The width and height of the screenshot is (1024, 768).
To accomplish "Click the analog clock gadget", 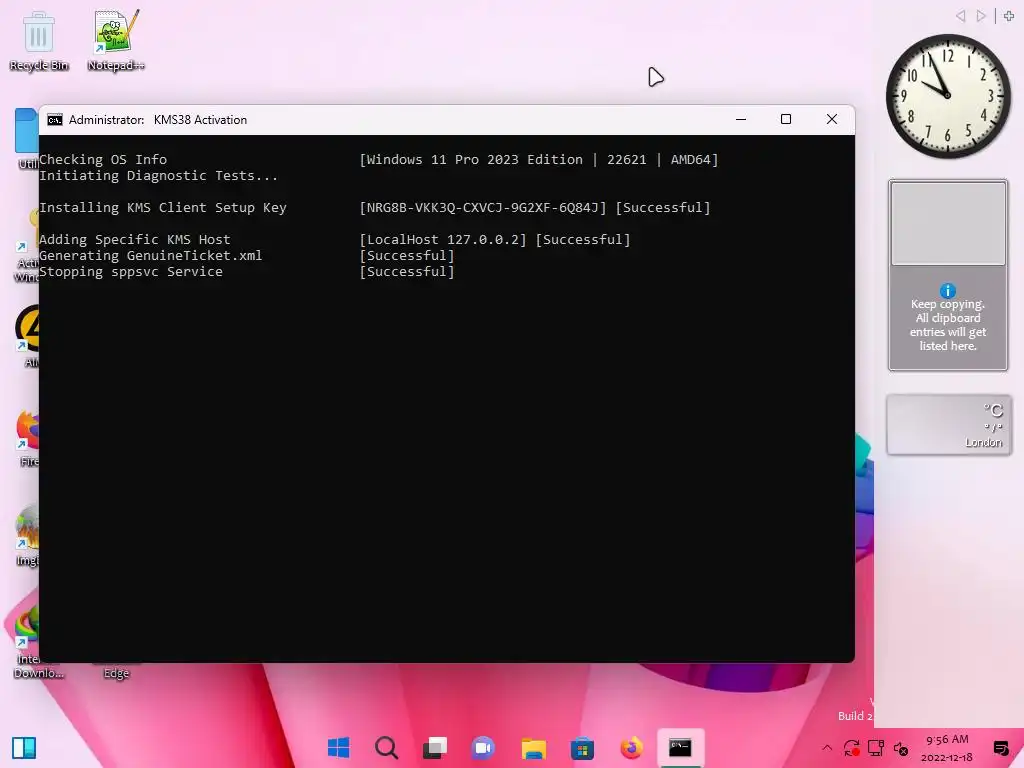I will coord(948,96).
